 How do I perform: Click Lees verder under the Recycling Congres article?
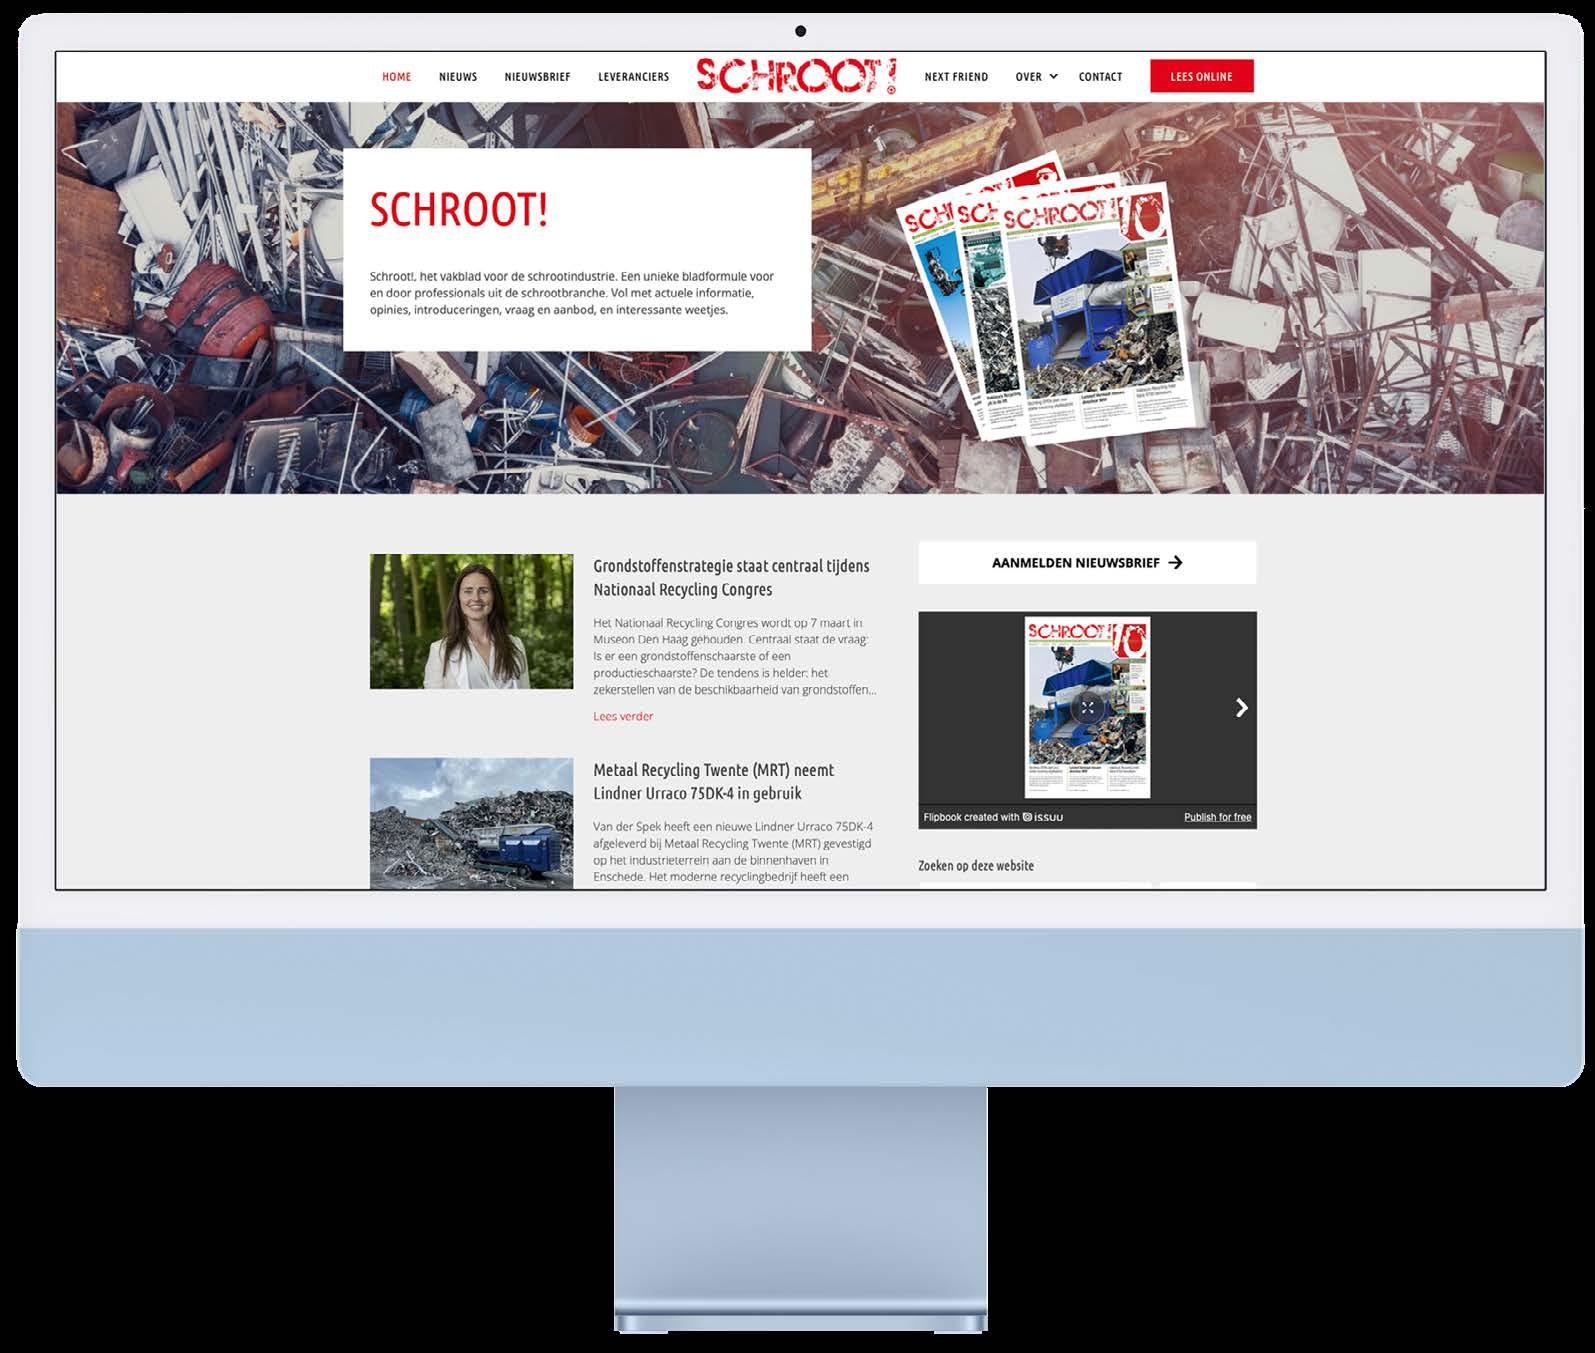(623, 716)
